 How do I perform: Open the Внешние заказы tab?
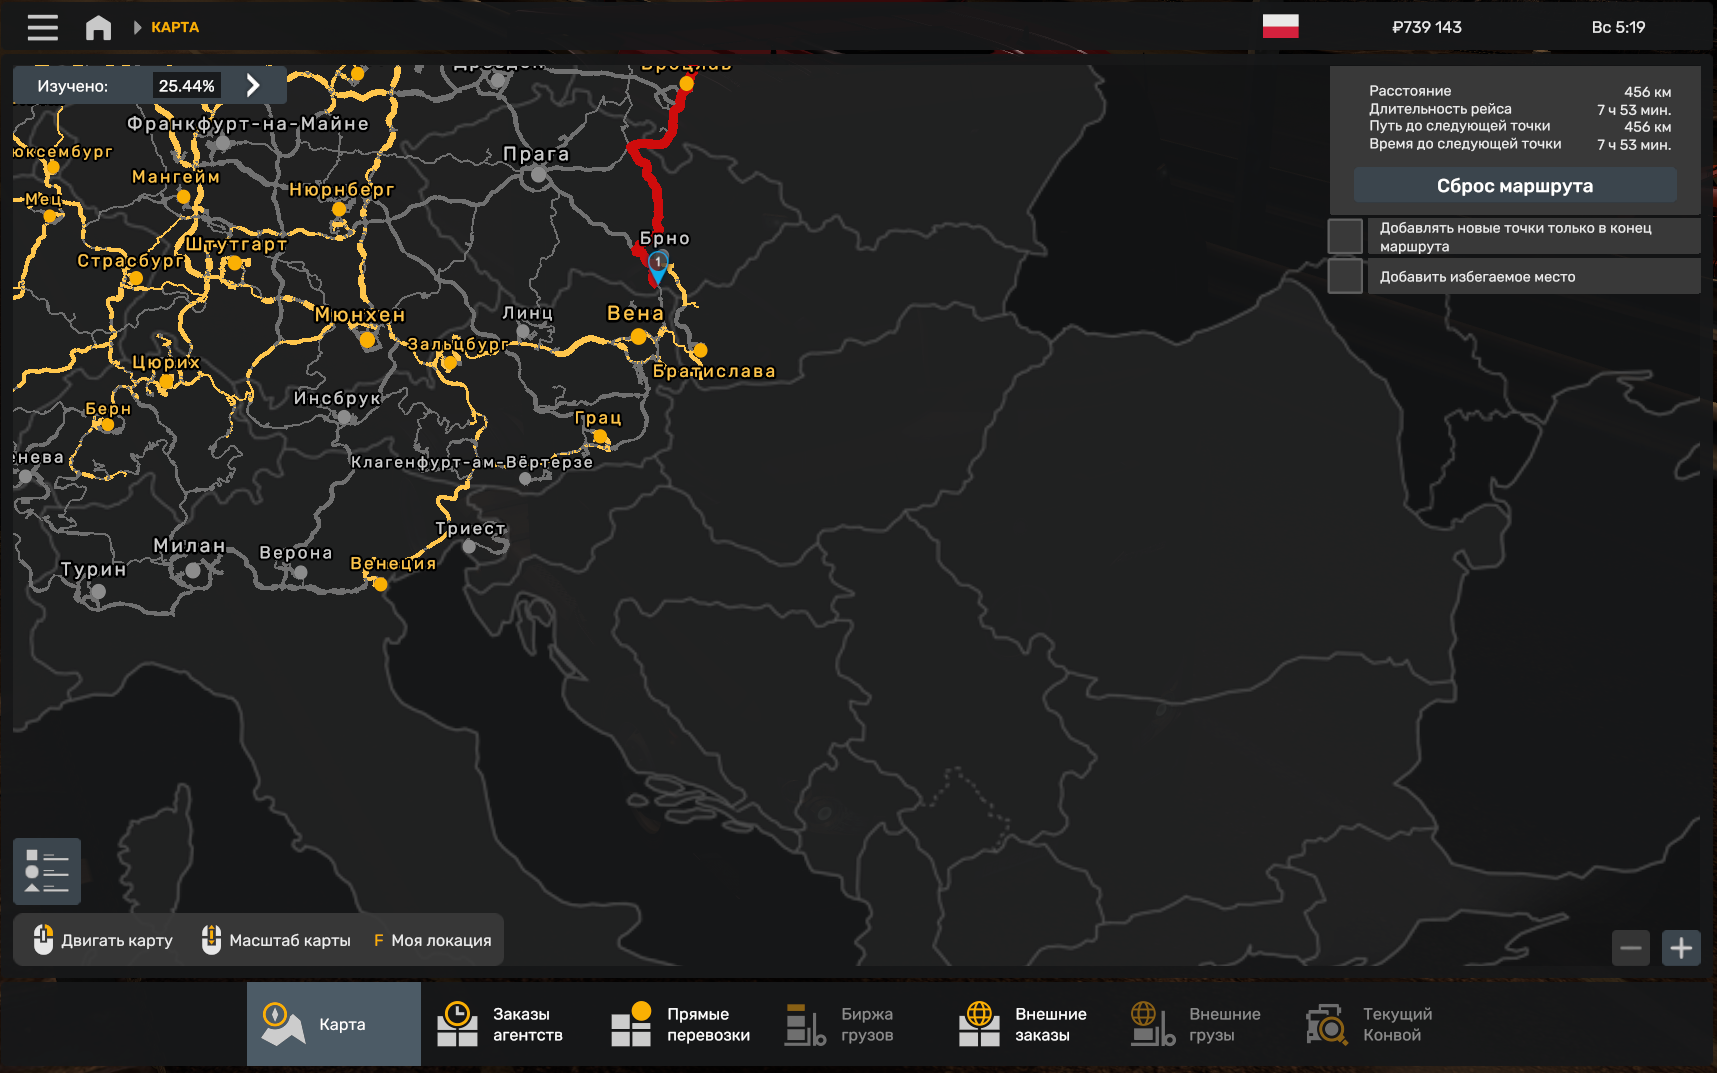[1024, 1024]
